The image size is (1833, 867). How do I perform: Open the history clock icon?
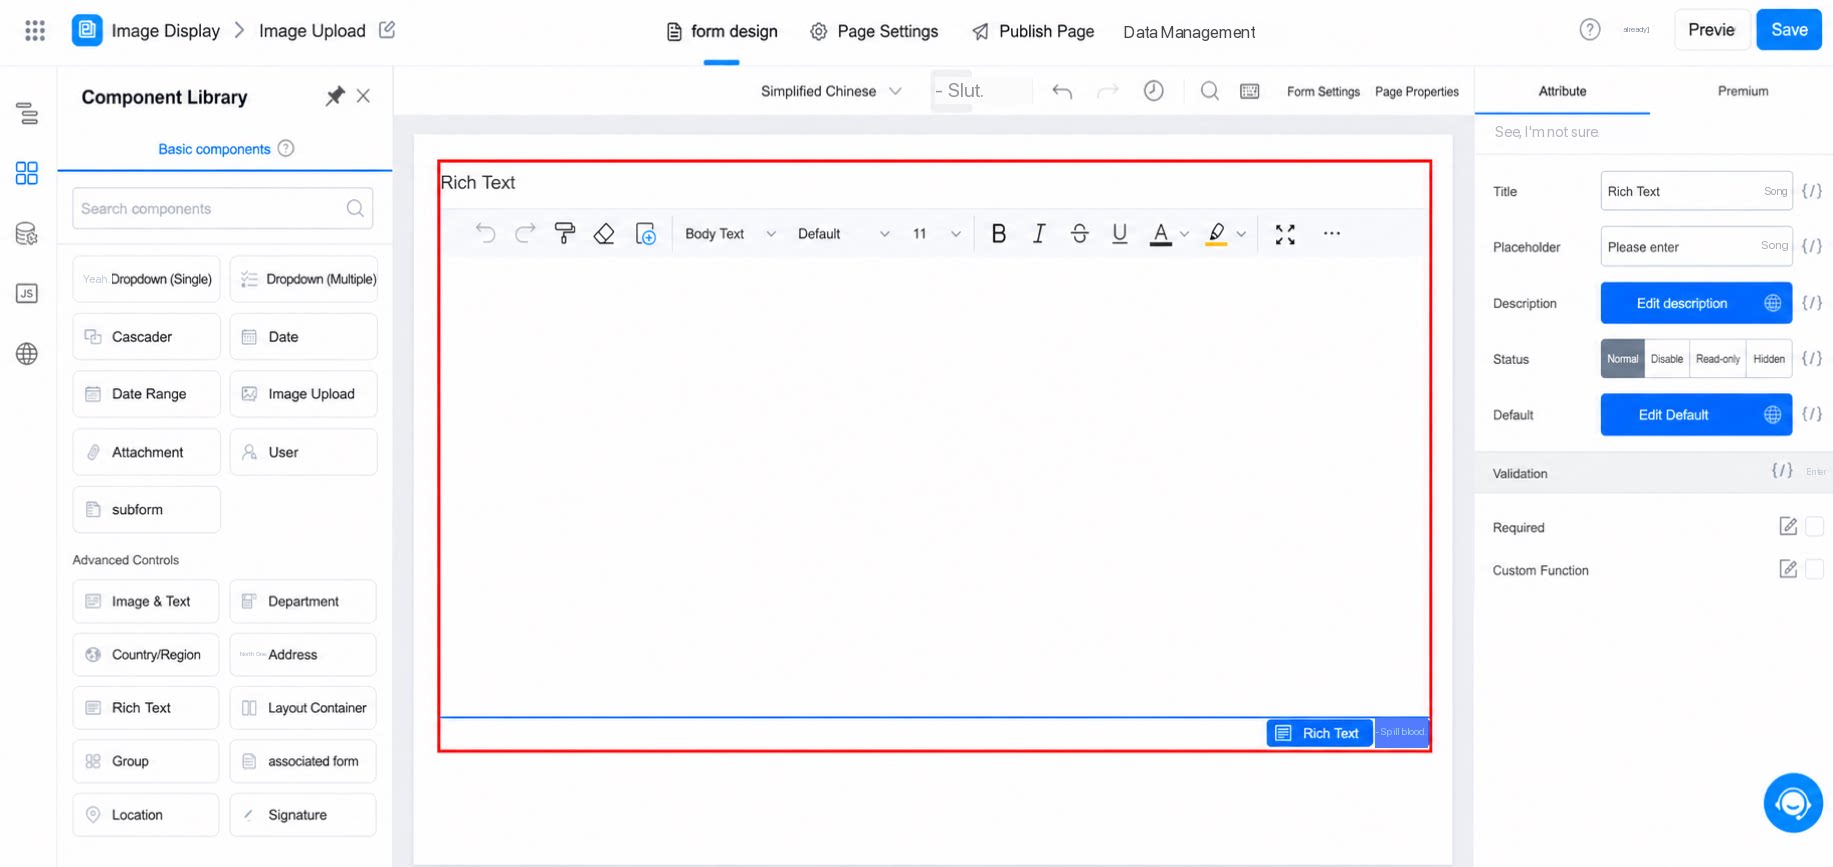pos(1153,91)
